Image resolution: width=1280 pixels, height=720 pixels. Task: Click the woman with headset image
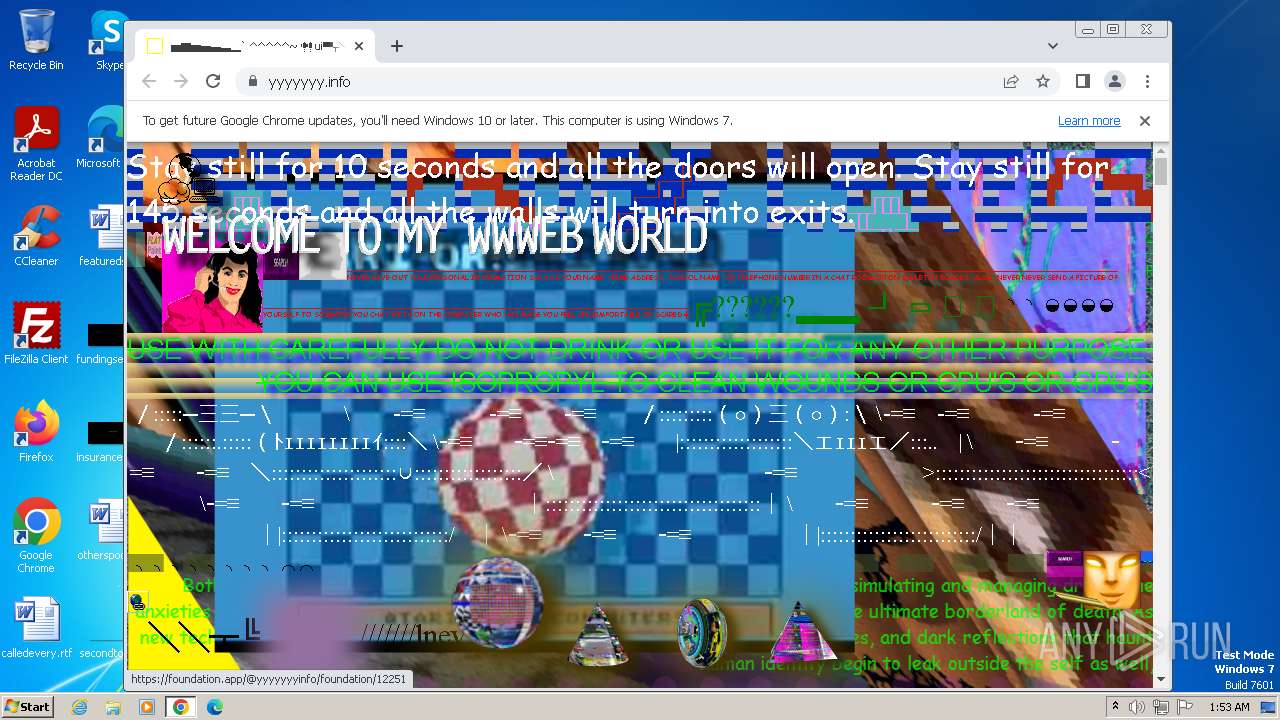(x=212, y=290)
